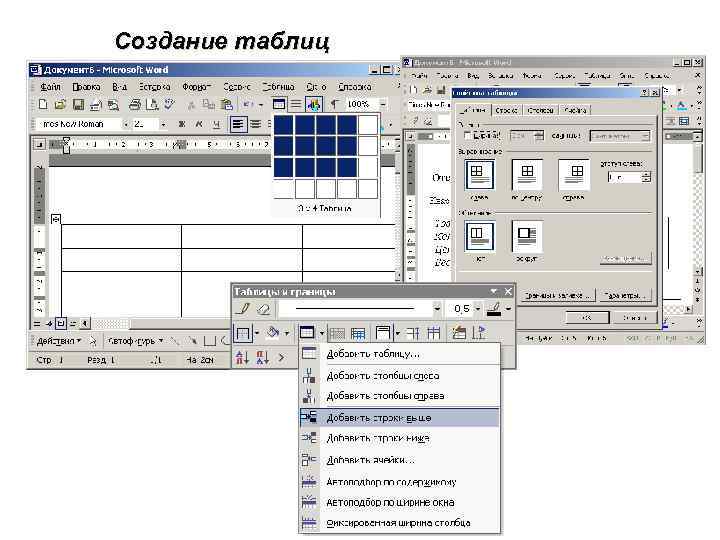The image size is (720, 540).
Task: Select the Eraser tool in Tables and Borders
Action: (x=264, y=309)
